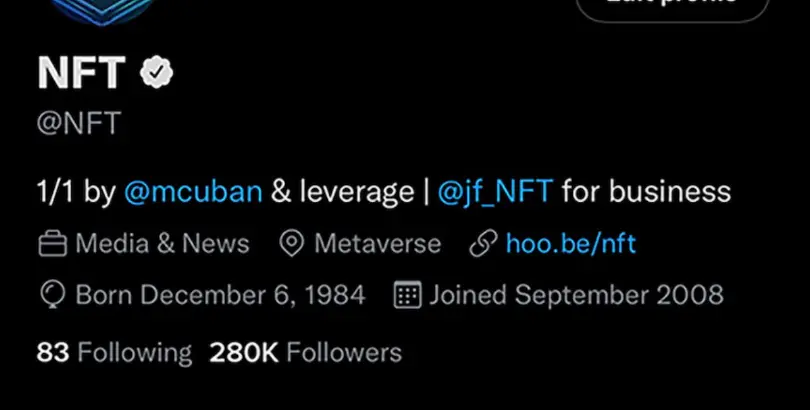View the 83 Following list
This screenshot has height=410, width=810.
click(114, 353)
